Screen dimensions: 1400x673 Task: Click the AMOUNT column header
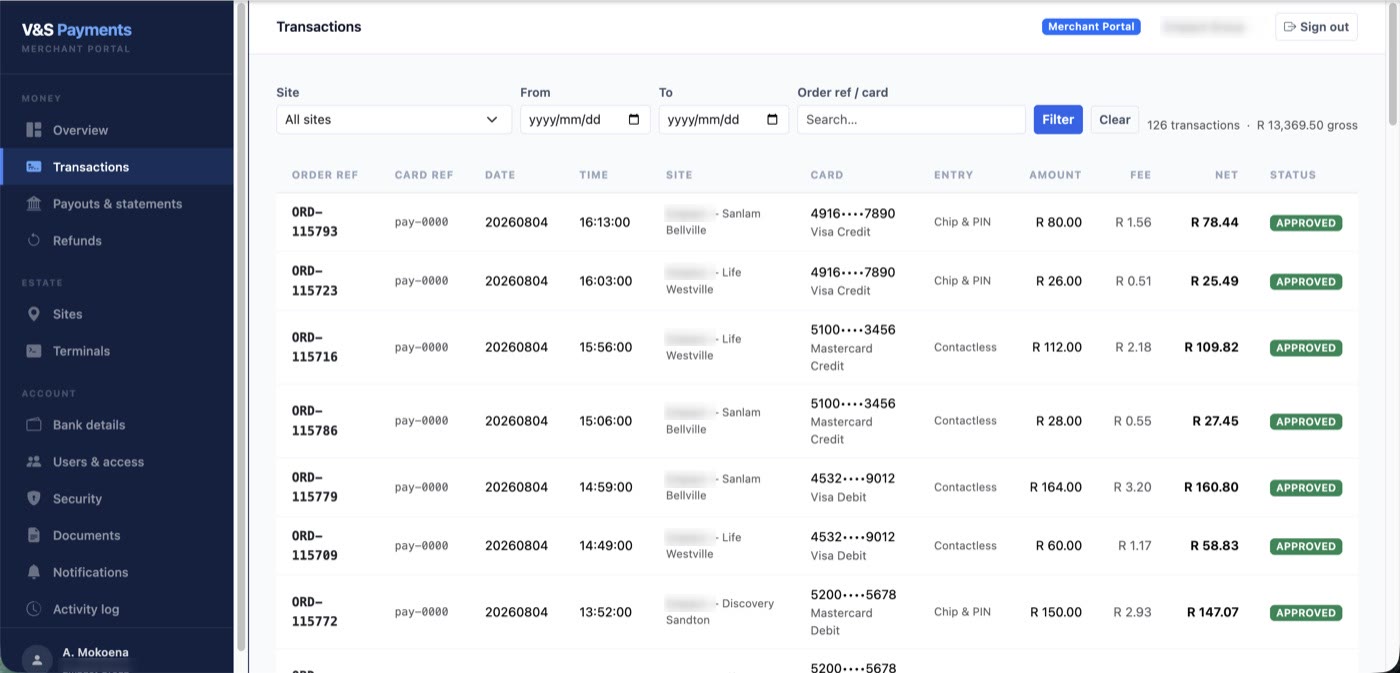[1055, 175]
